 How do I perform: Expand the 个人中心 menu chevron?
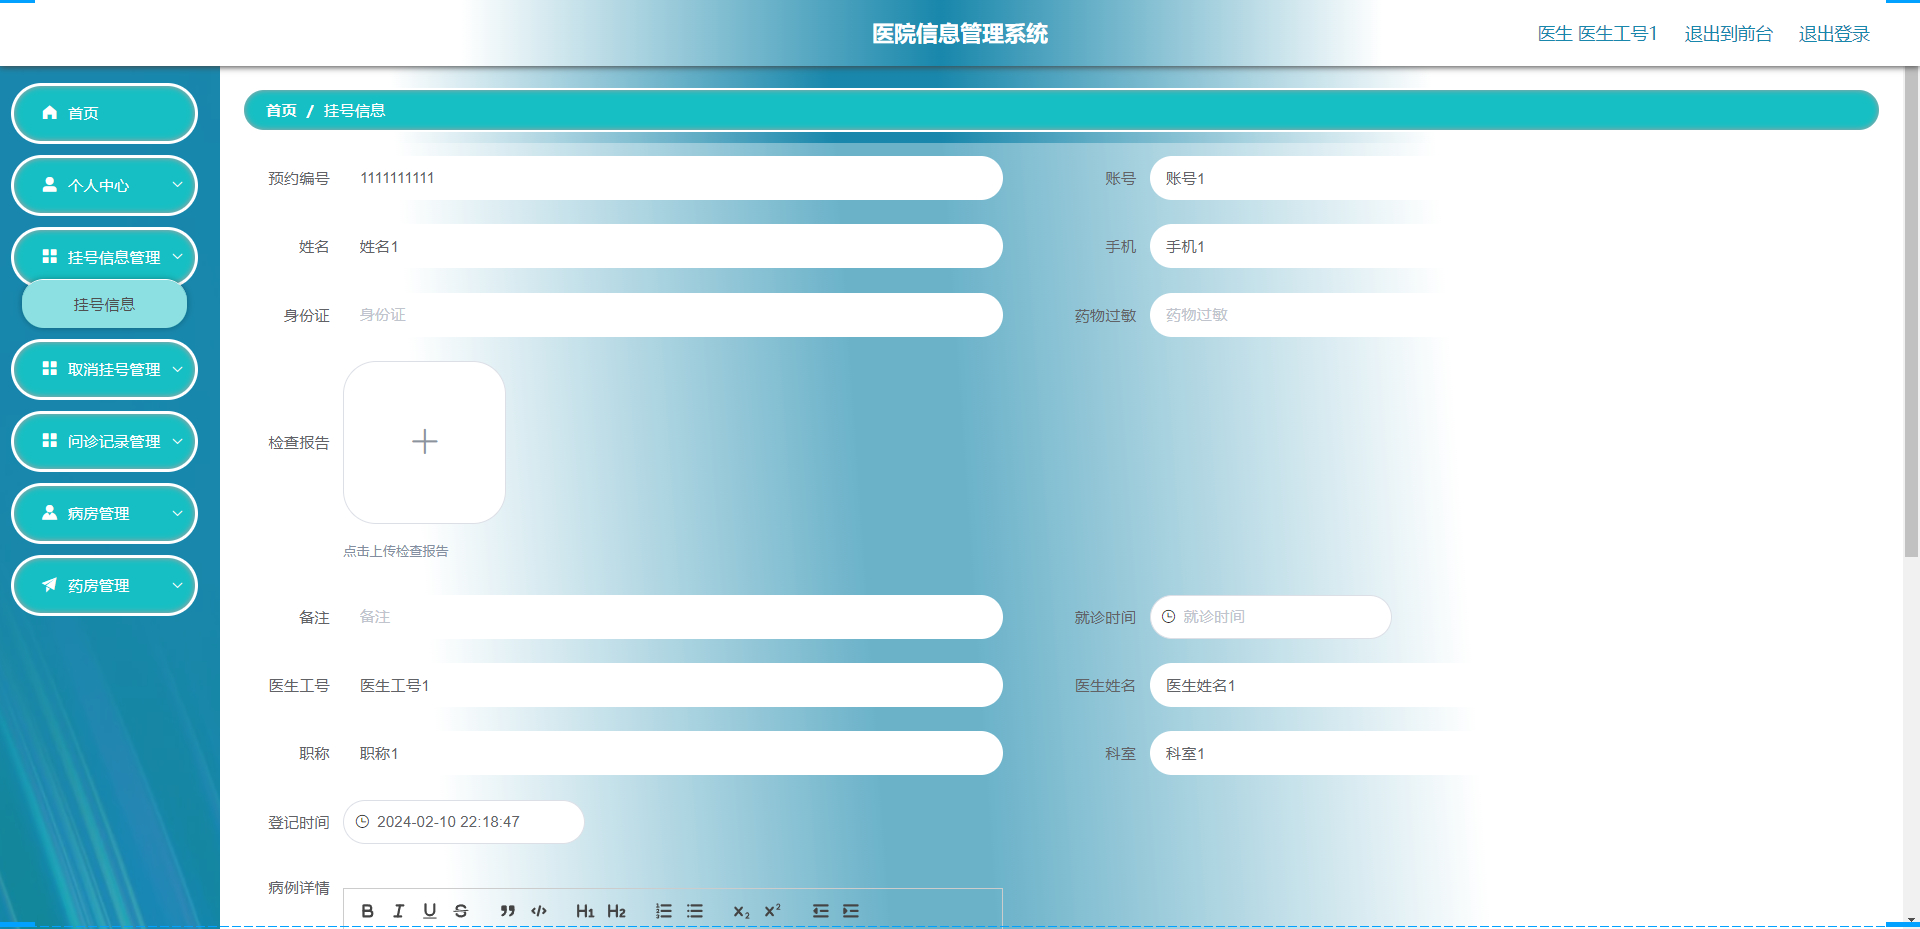point(178,185)
